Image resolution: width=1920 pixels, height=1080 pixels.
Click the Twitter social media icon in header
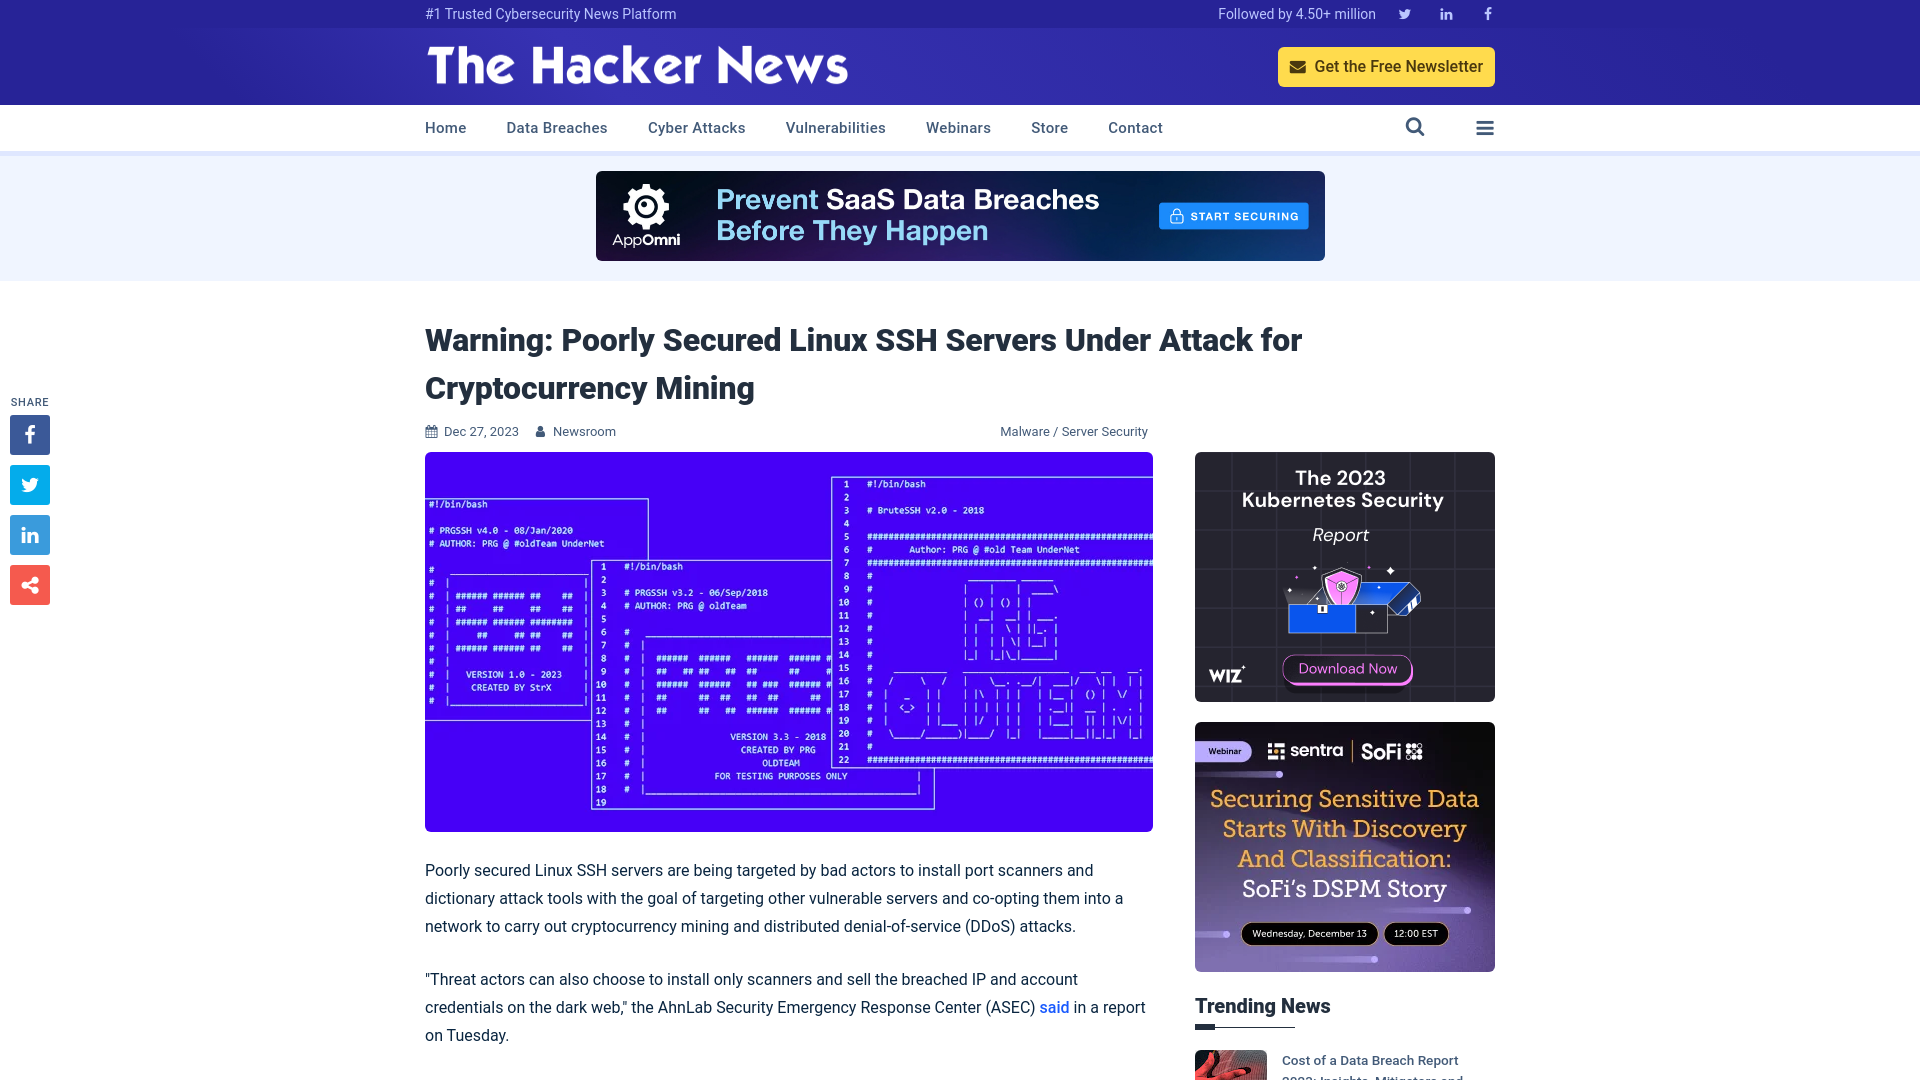(x=1403, y=13)
